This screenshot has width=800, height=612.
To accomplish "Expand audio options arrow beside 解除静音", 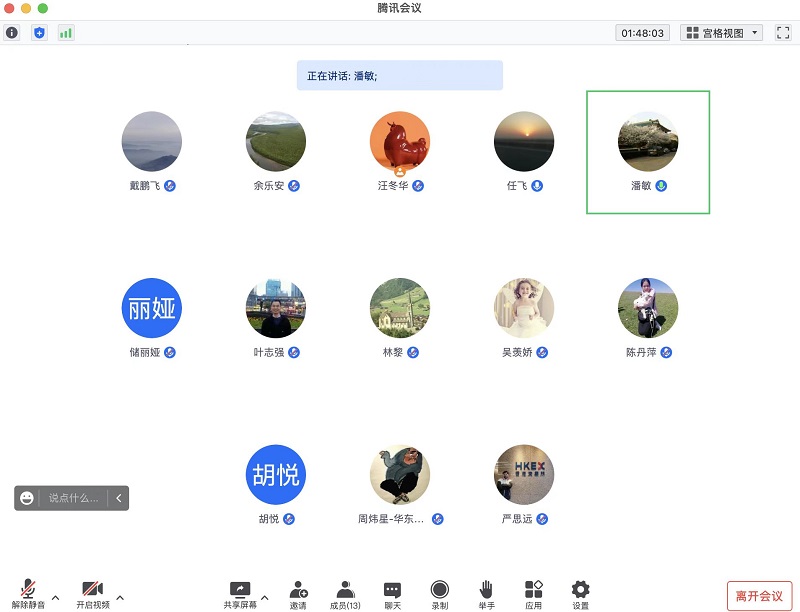I will [55, 598].
